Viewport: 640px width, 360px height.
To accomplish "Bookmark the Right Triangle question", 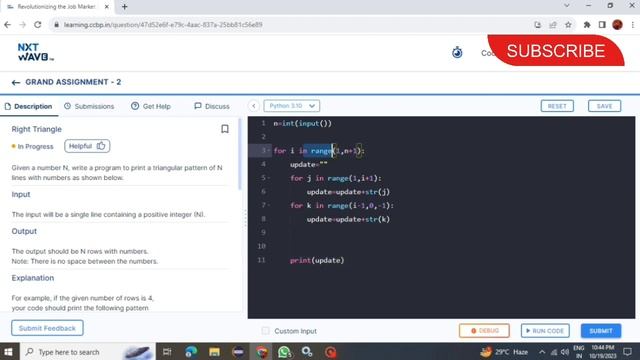I will pyautogui.click(x=224, y=129).
